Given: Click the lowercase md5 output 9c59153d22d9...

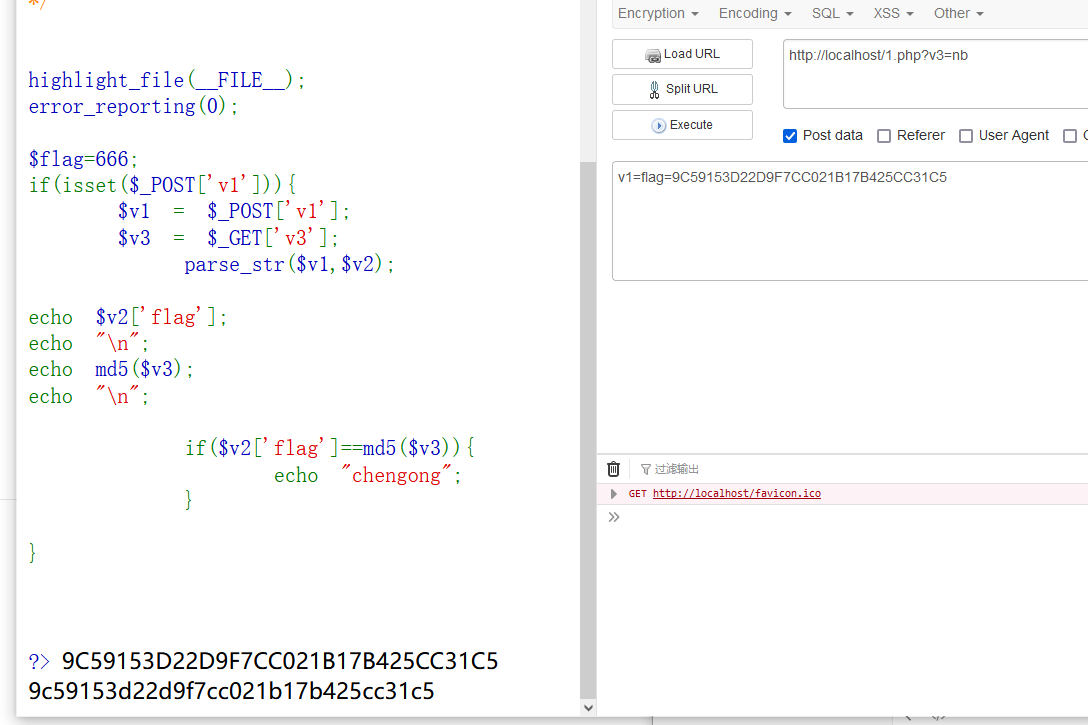Looking at the screenshot, I should (x=231, y=691).
